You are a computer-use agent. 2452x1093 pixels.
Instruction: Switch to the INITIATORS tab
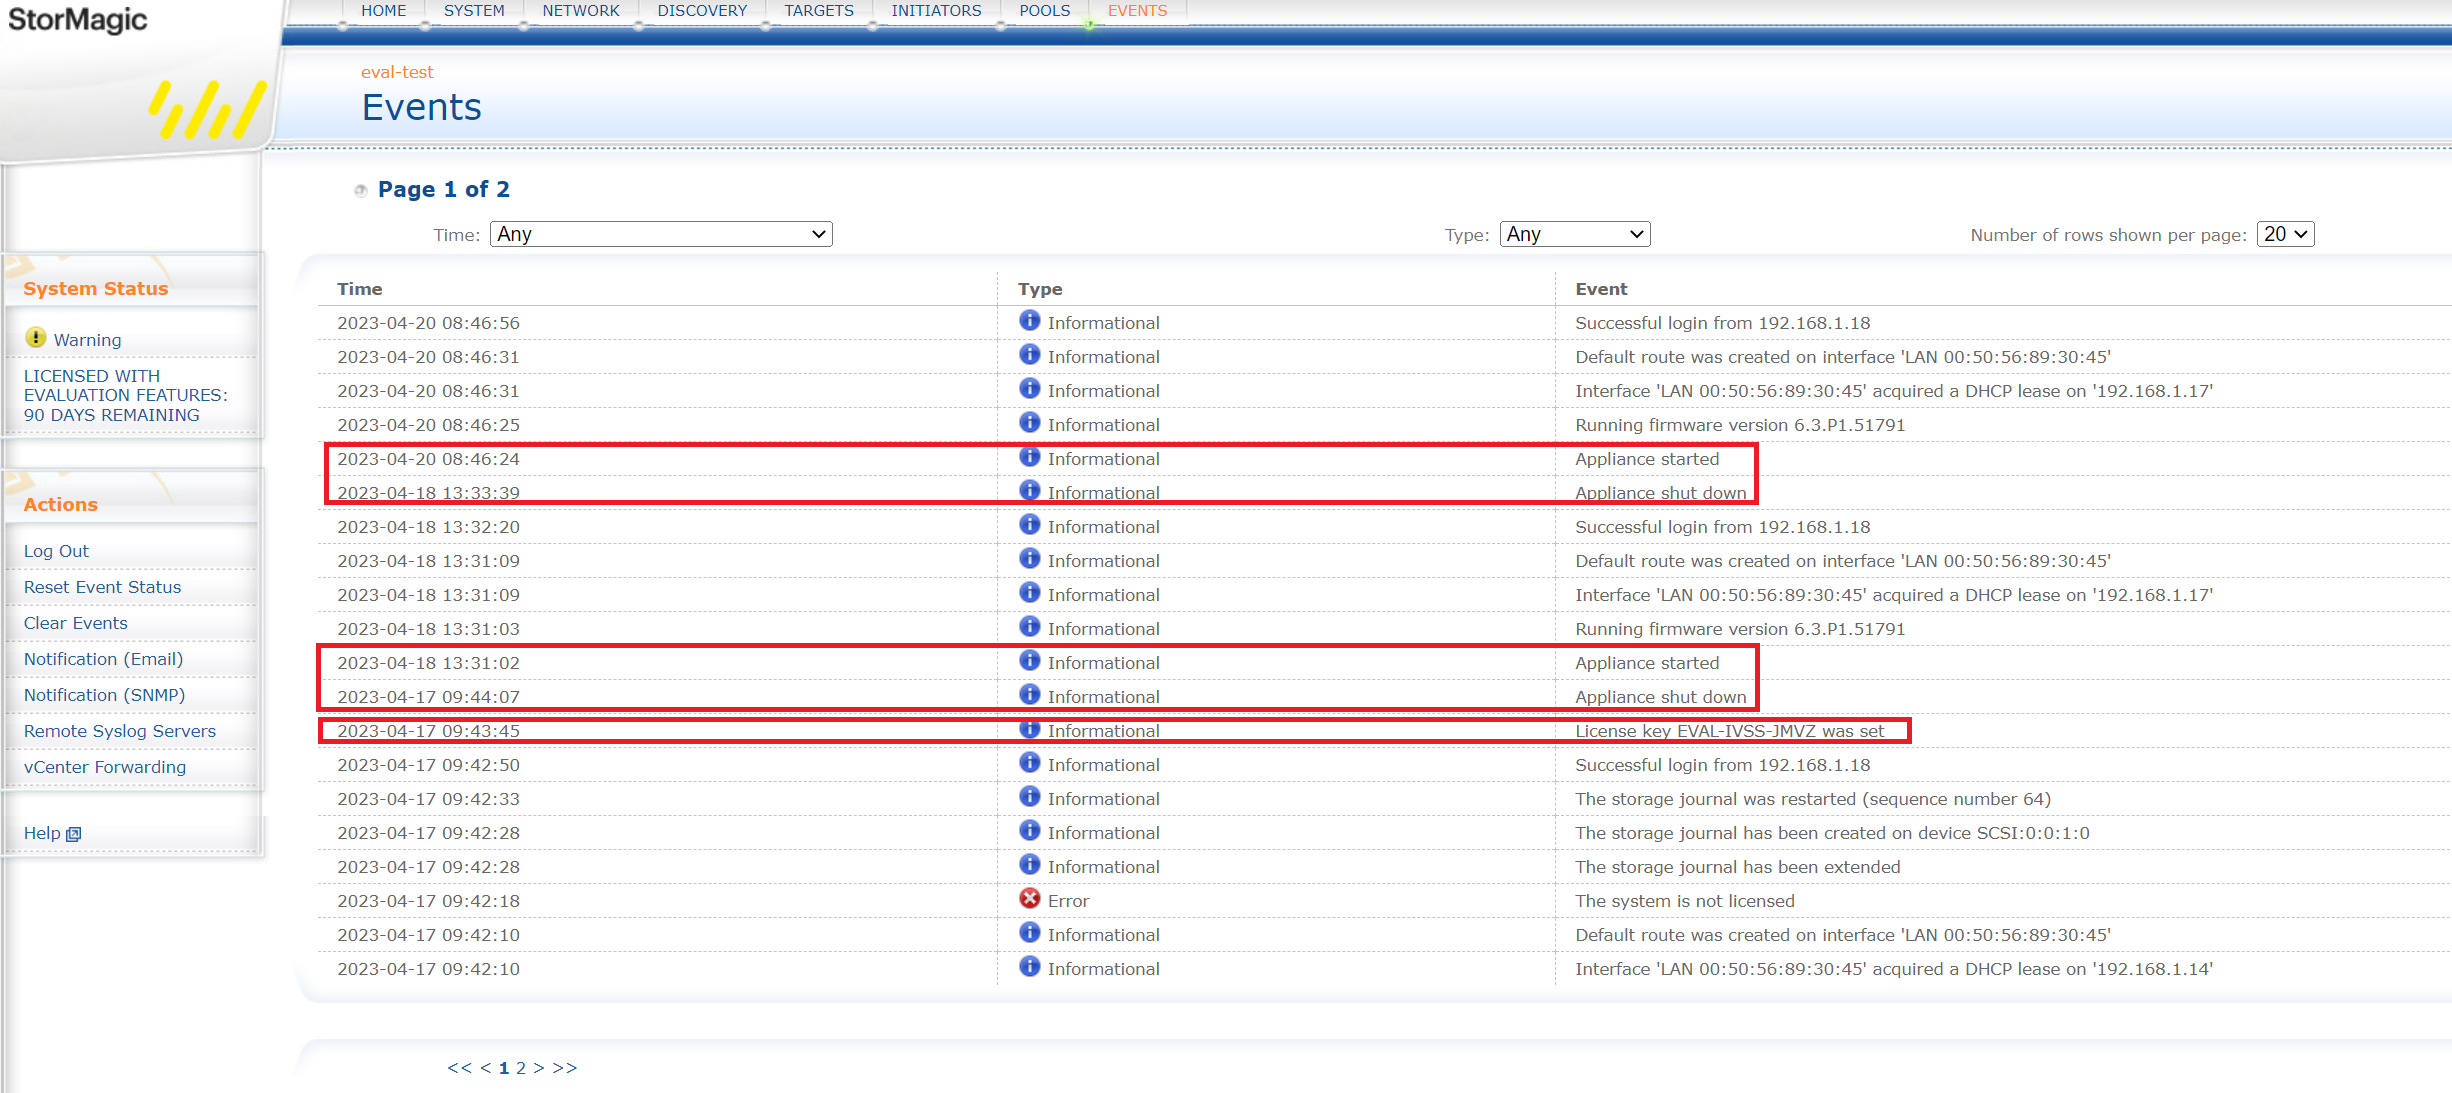click(937, 11)
